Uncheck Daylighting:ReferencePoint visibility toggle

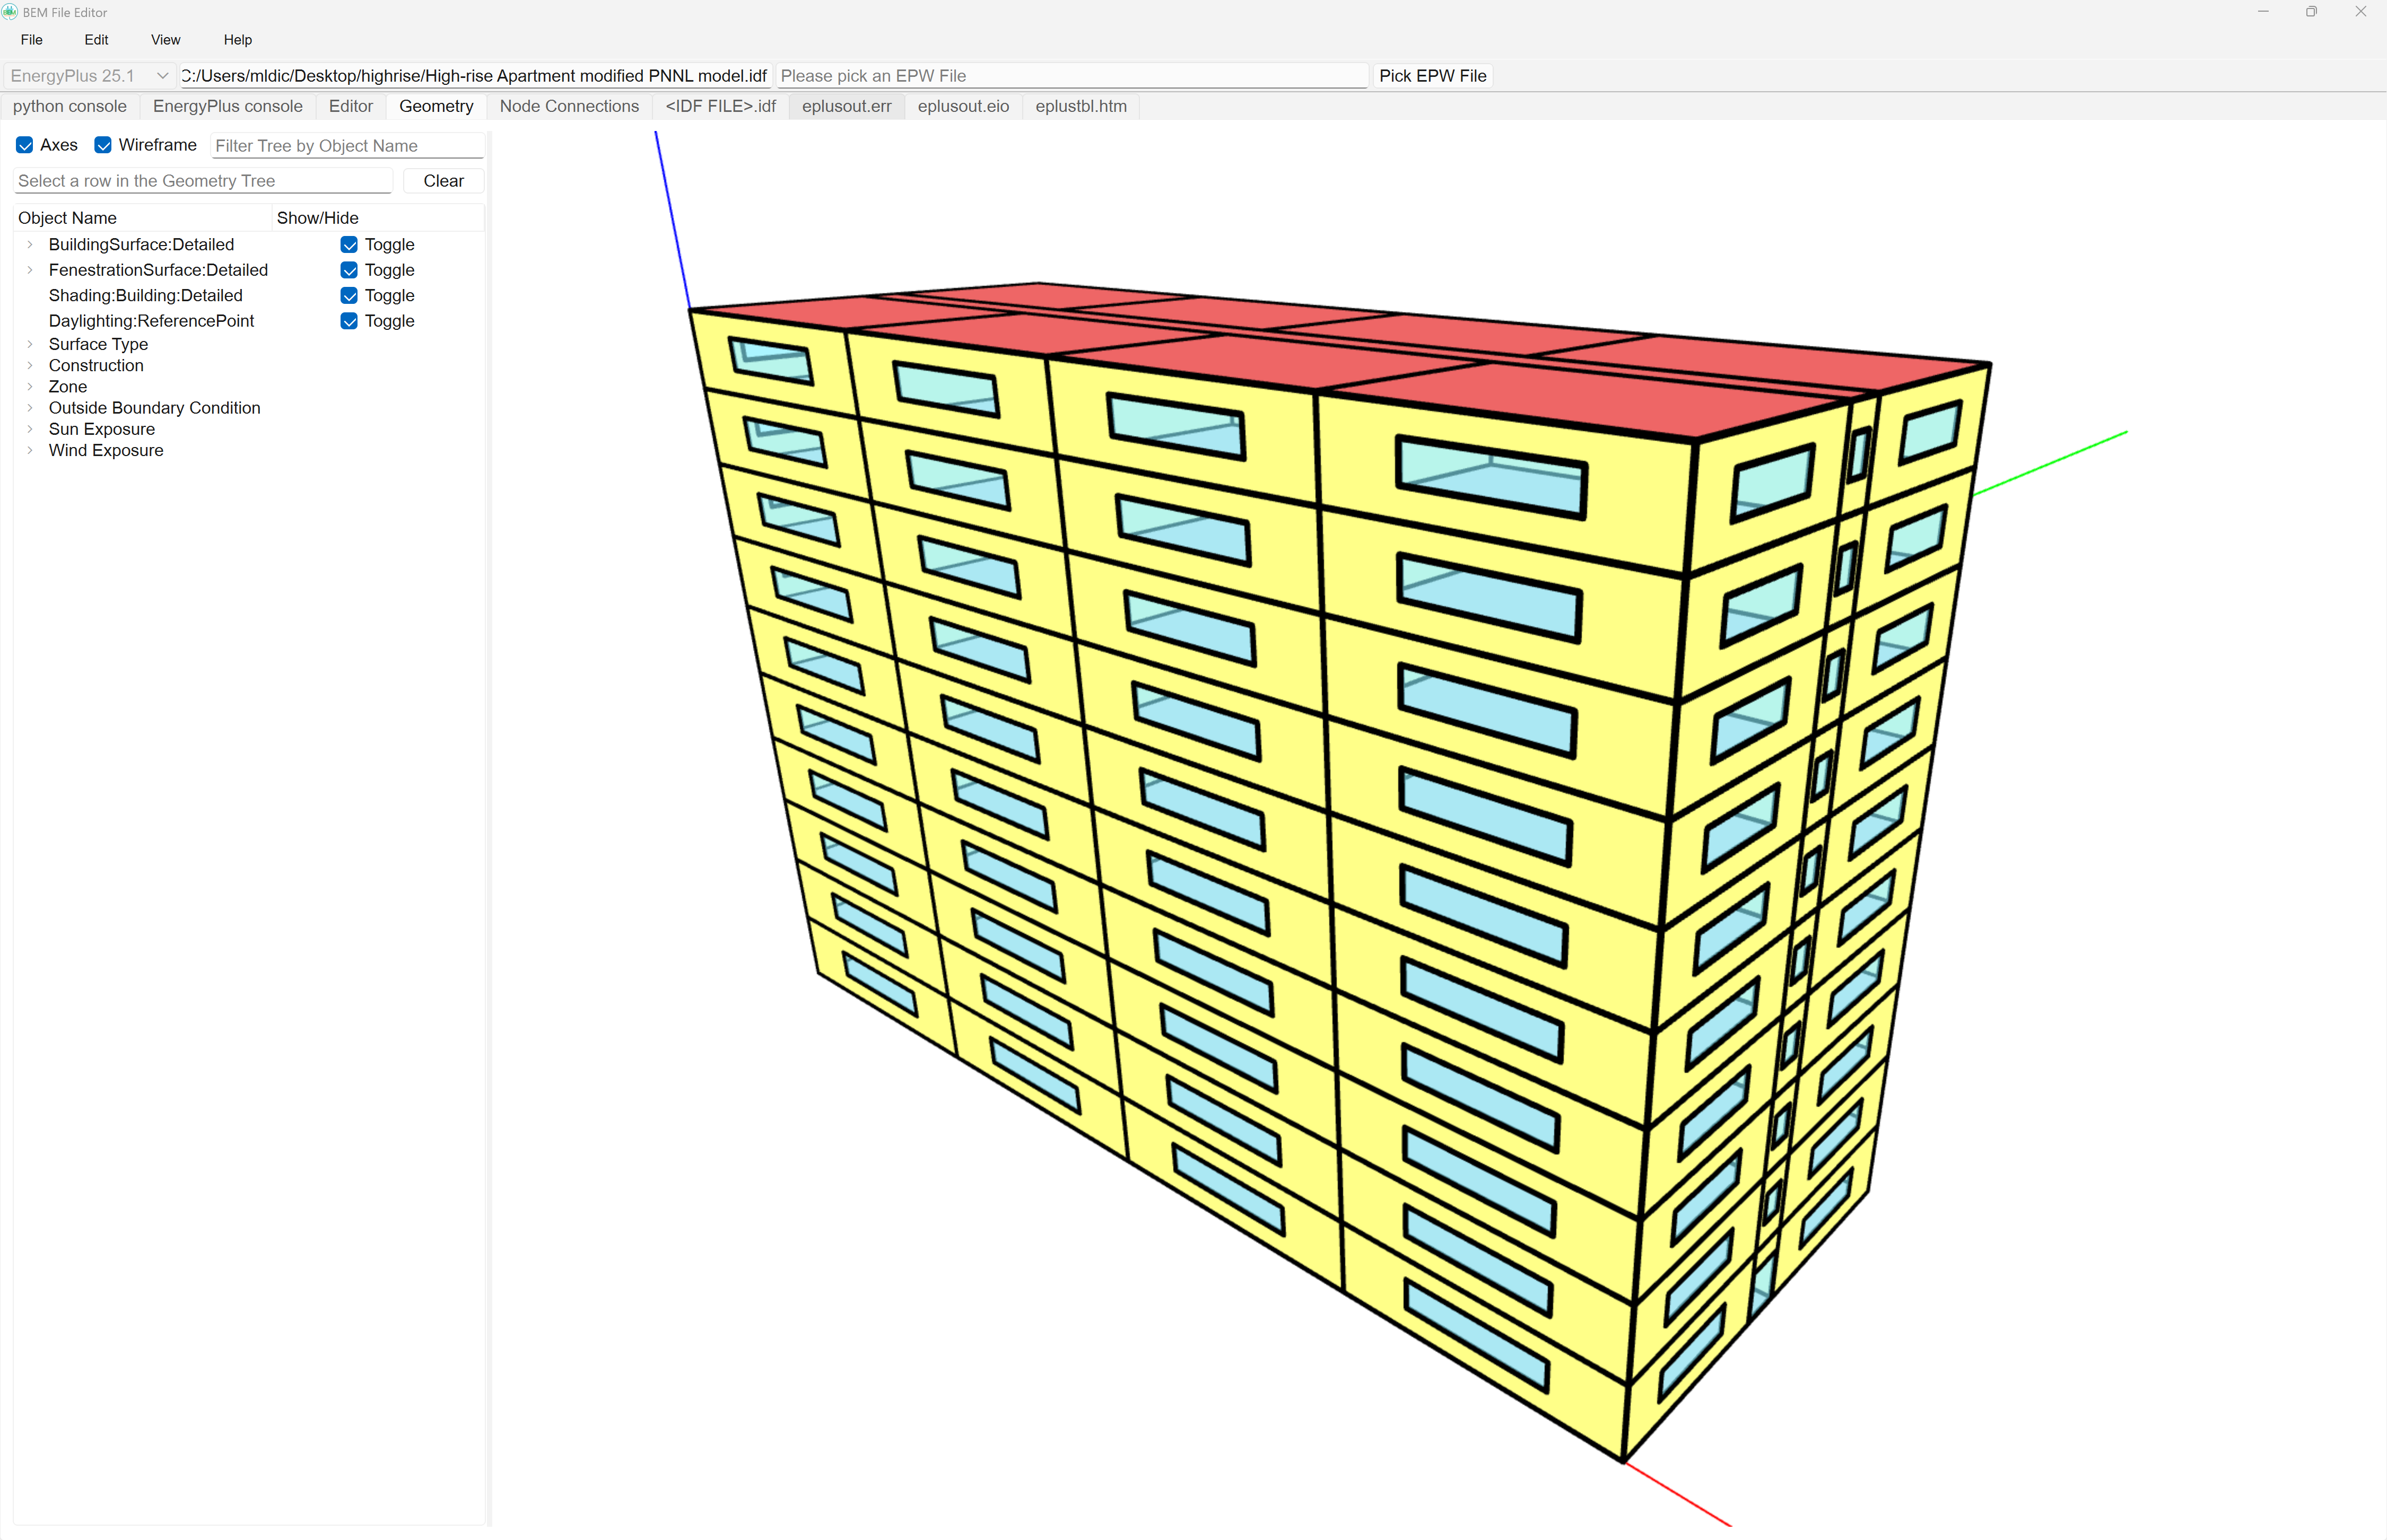pyautogui.click(x=349, y=321)
